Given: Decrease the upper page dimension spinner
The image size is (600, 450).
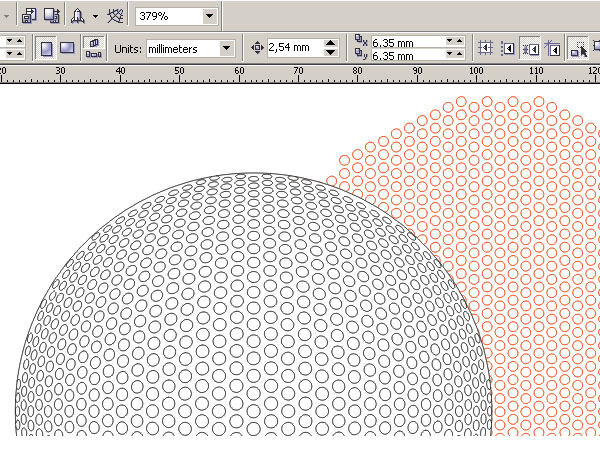Looking at the screenshot, I should pyautogui.click(x=10, y=41).
